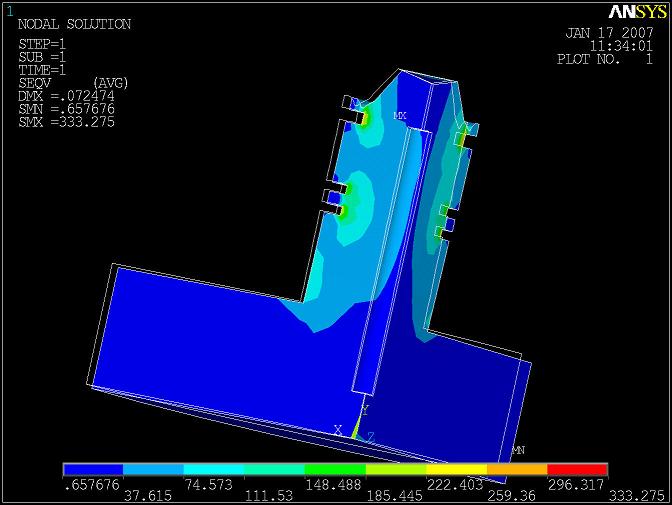
Task: Click the '(AVG)' label
Action: (111, 83)
